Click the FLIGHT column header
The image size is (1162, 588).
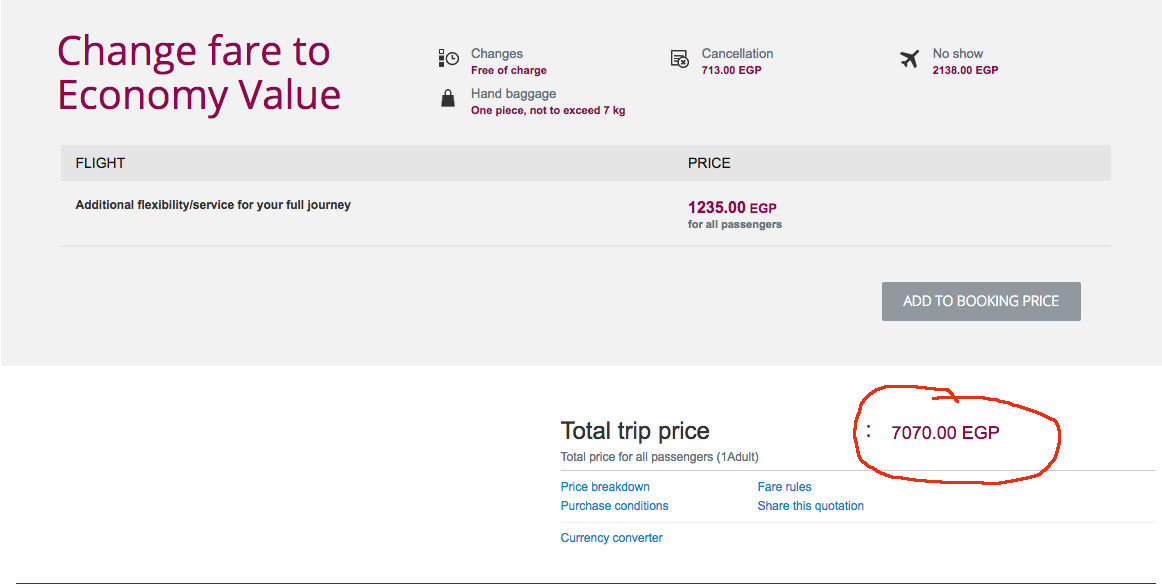(x=100, y=163)
